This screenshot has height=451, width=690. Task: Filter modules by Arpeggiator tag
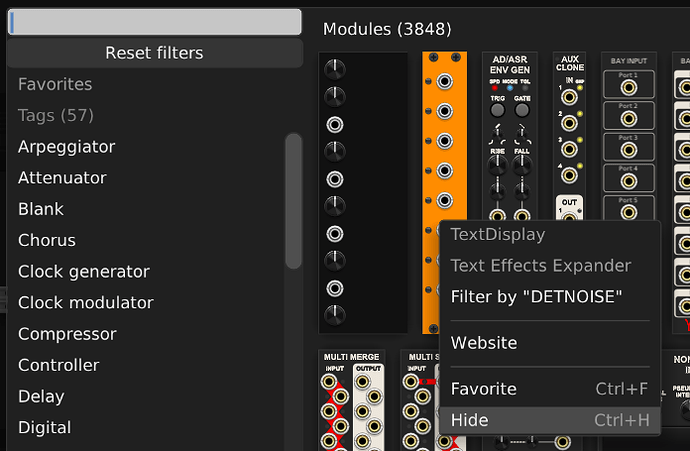tap(67, 147)
